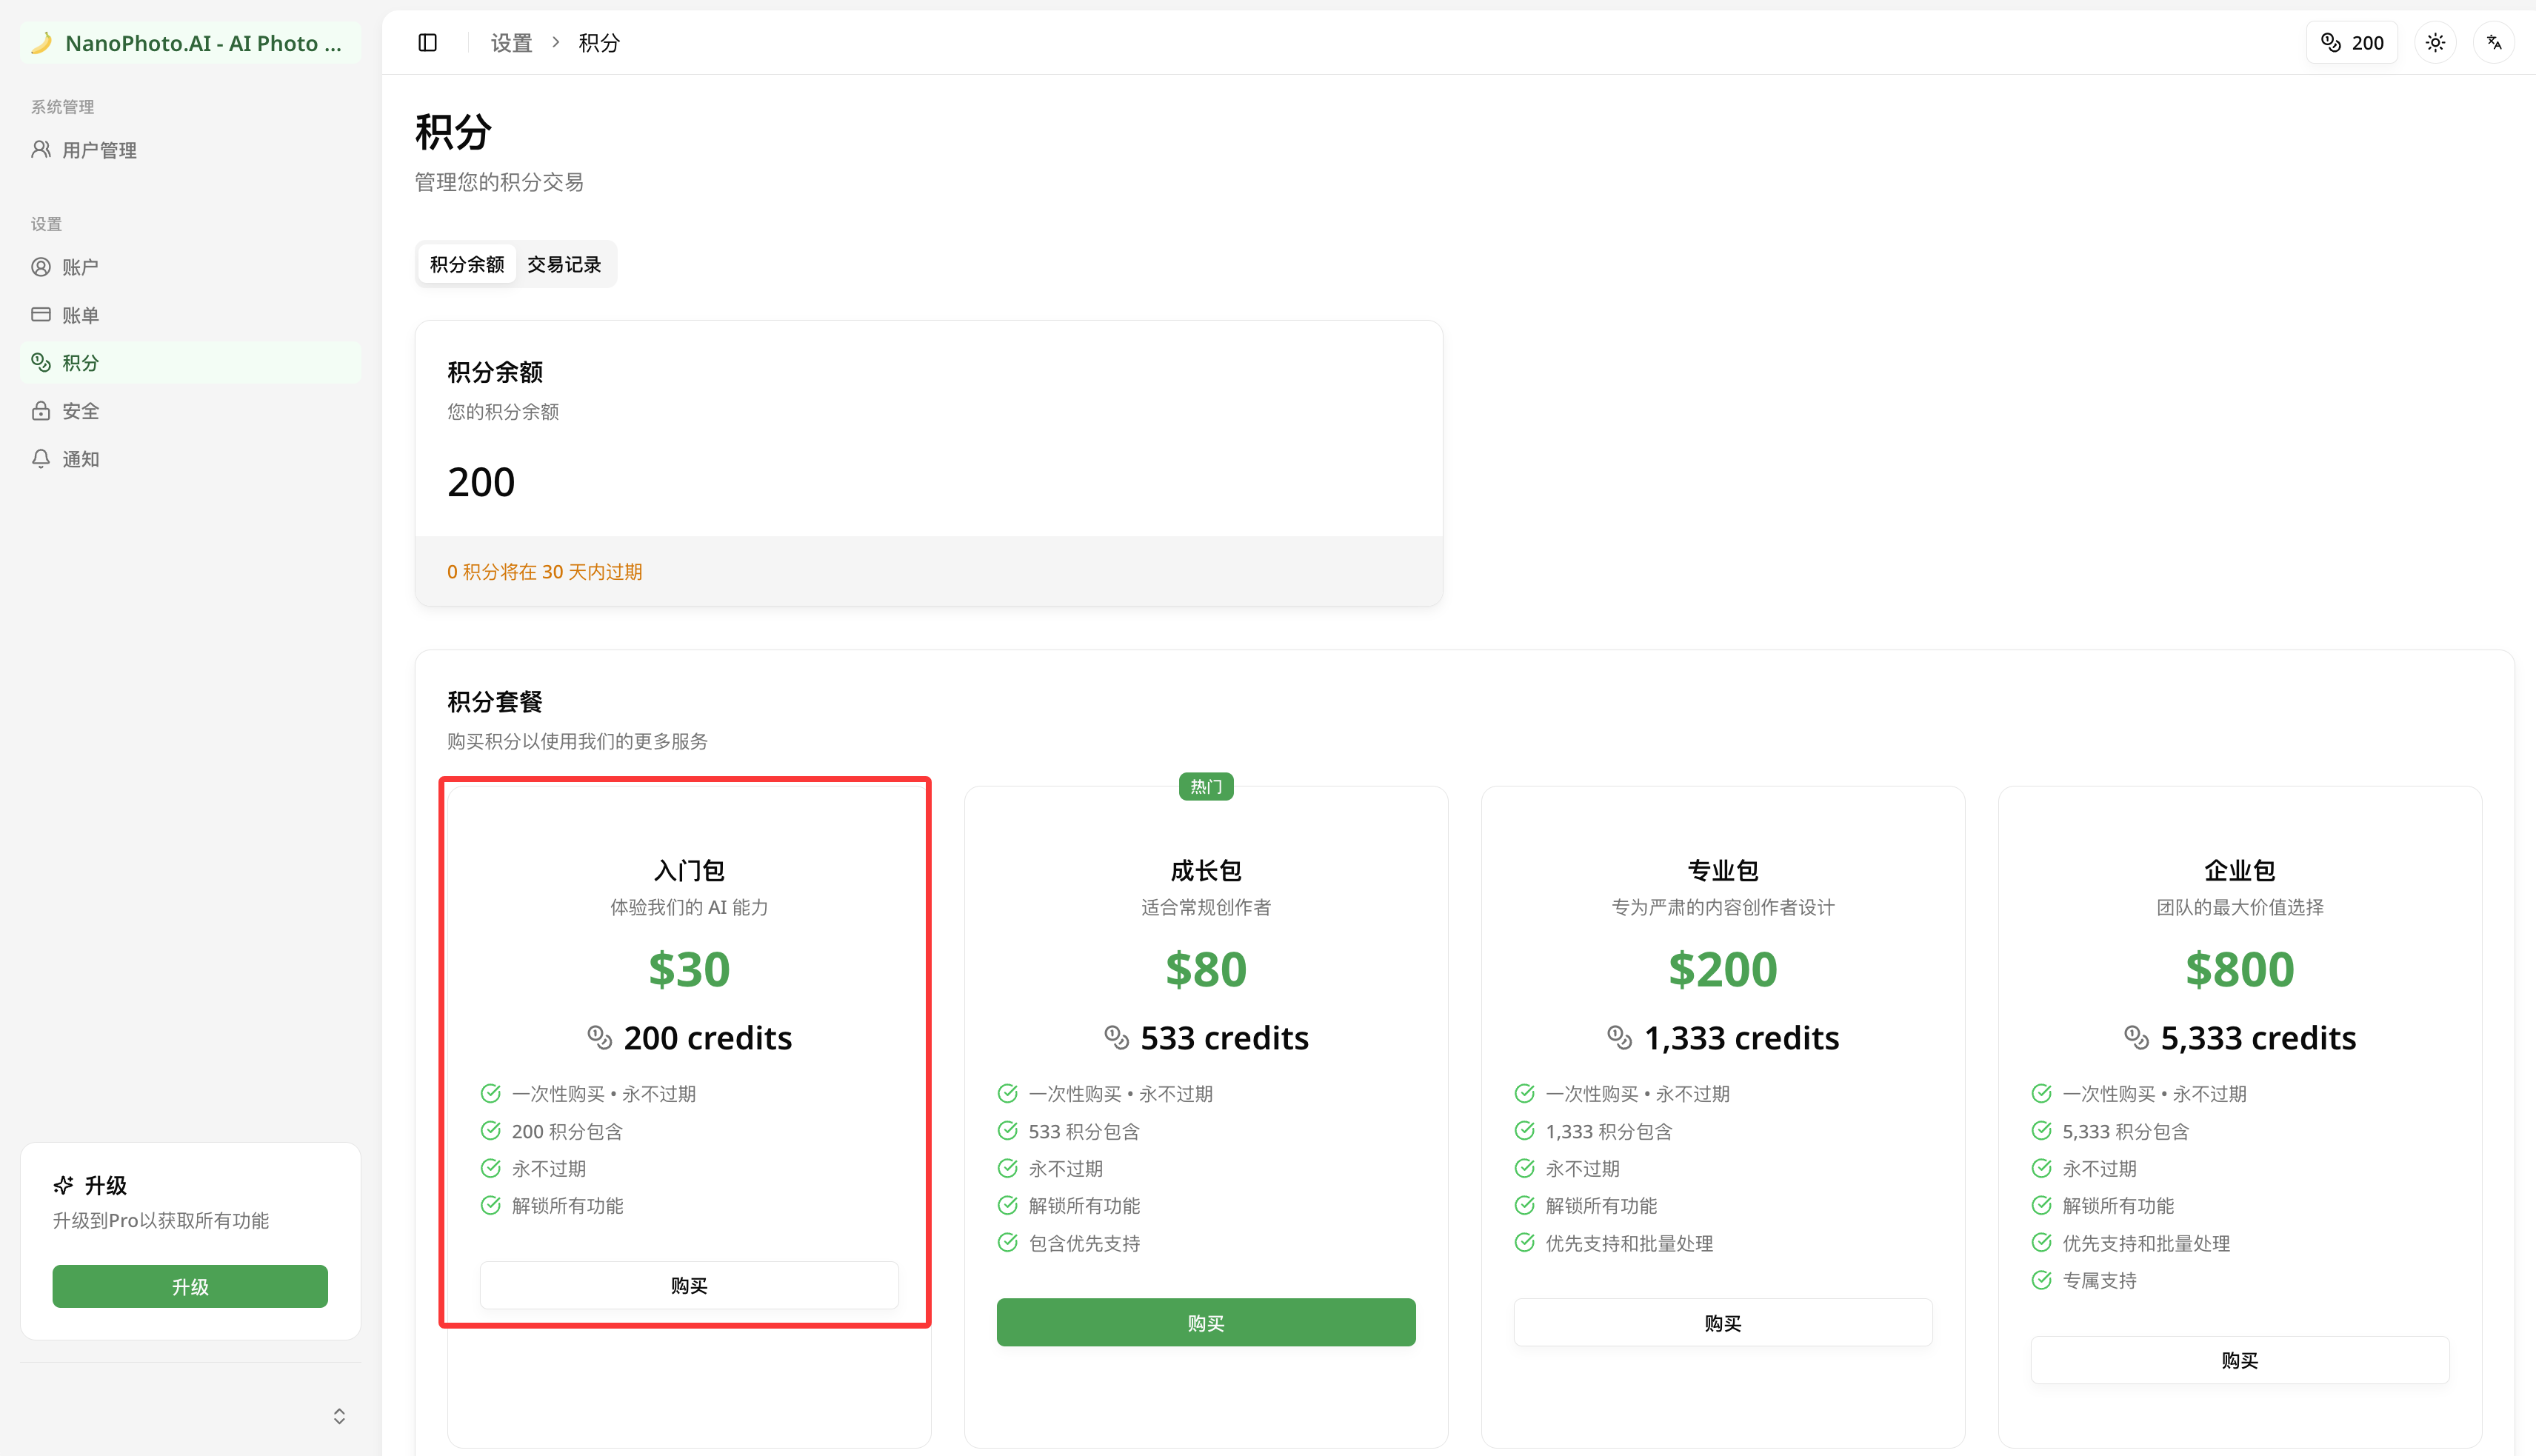Switch to the 交易记录 tab
The image size is (2536, 1456).
coord(564,265)
